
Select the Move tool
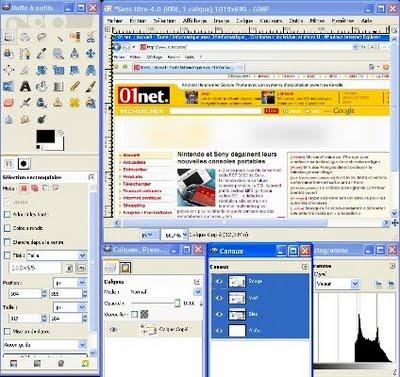click(x=91, y=53)
